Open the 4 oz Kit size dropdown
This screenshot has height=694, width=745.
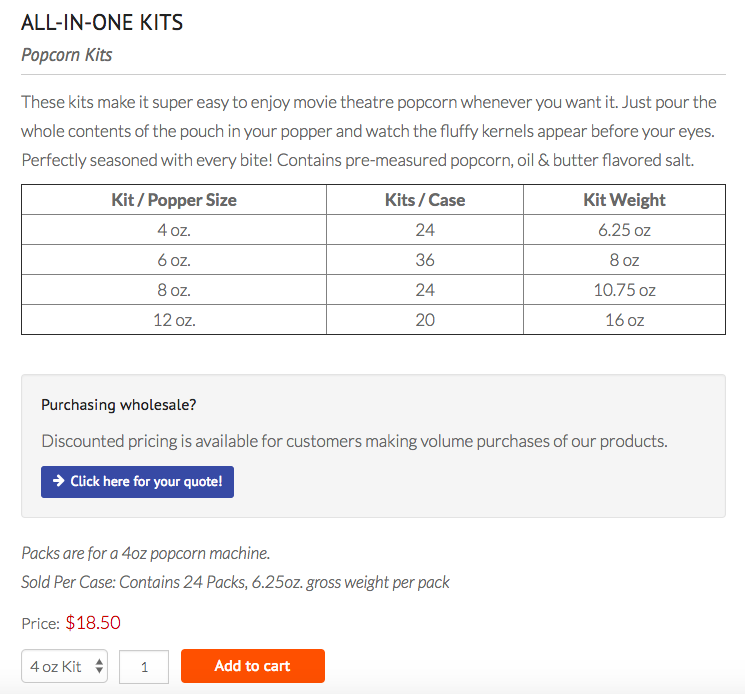(66, 666)
